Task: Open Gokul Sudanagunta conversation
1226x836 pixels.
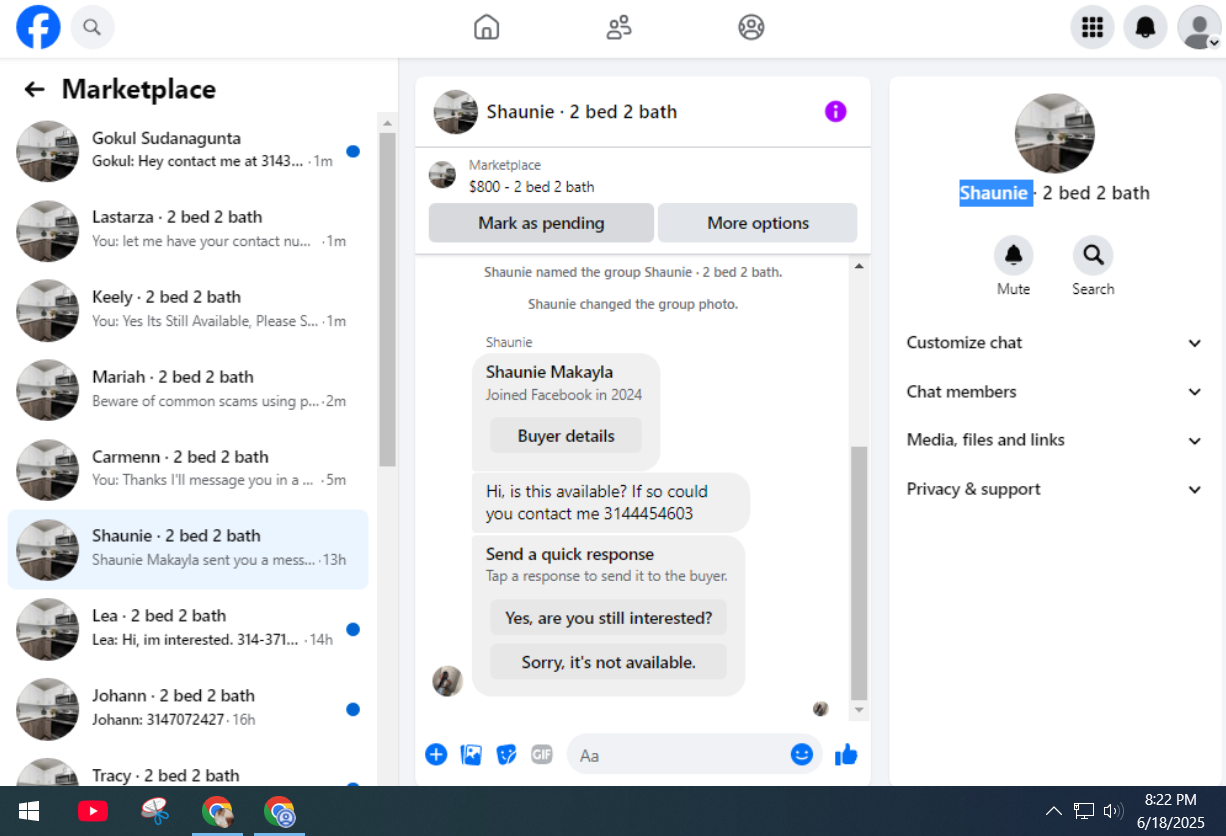Action: coord(188,151)
